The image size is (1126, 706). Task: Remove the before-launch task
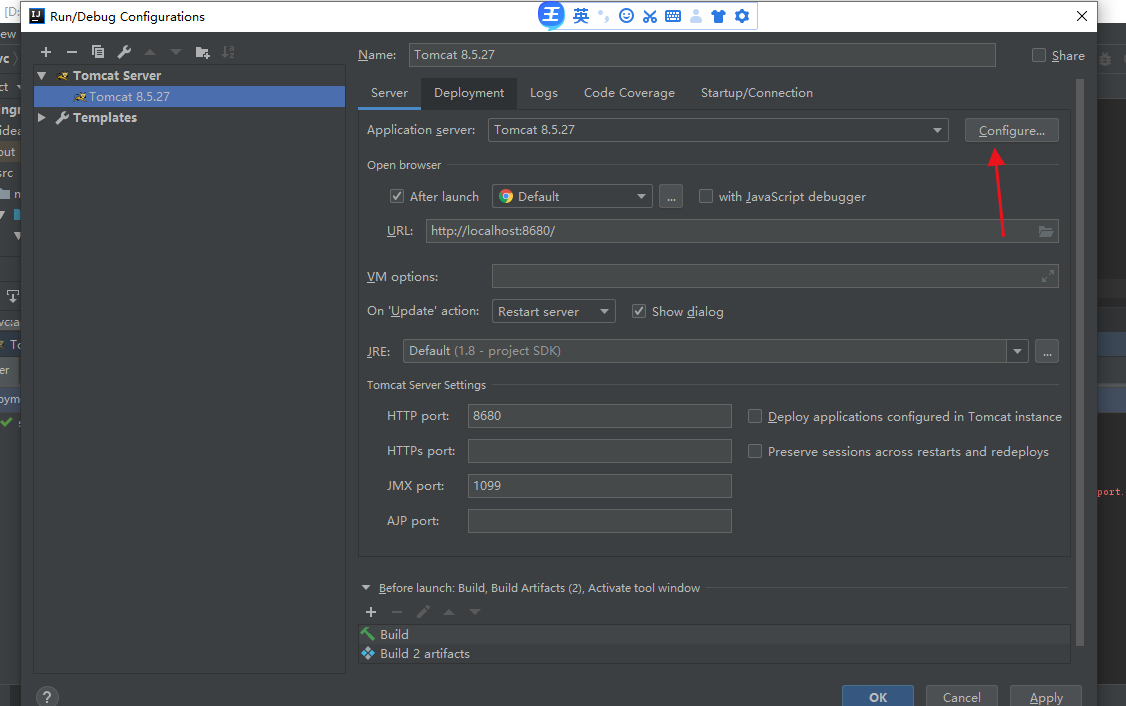397,612
